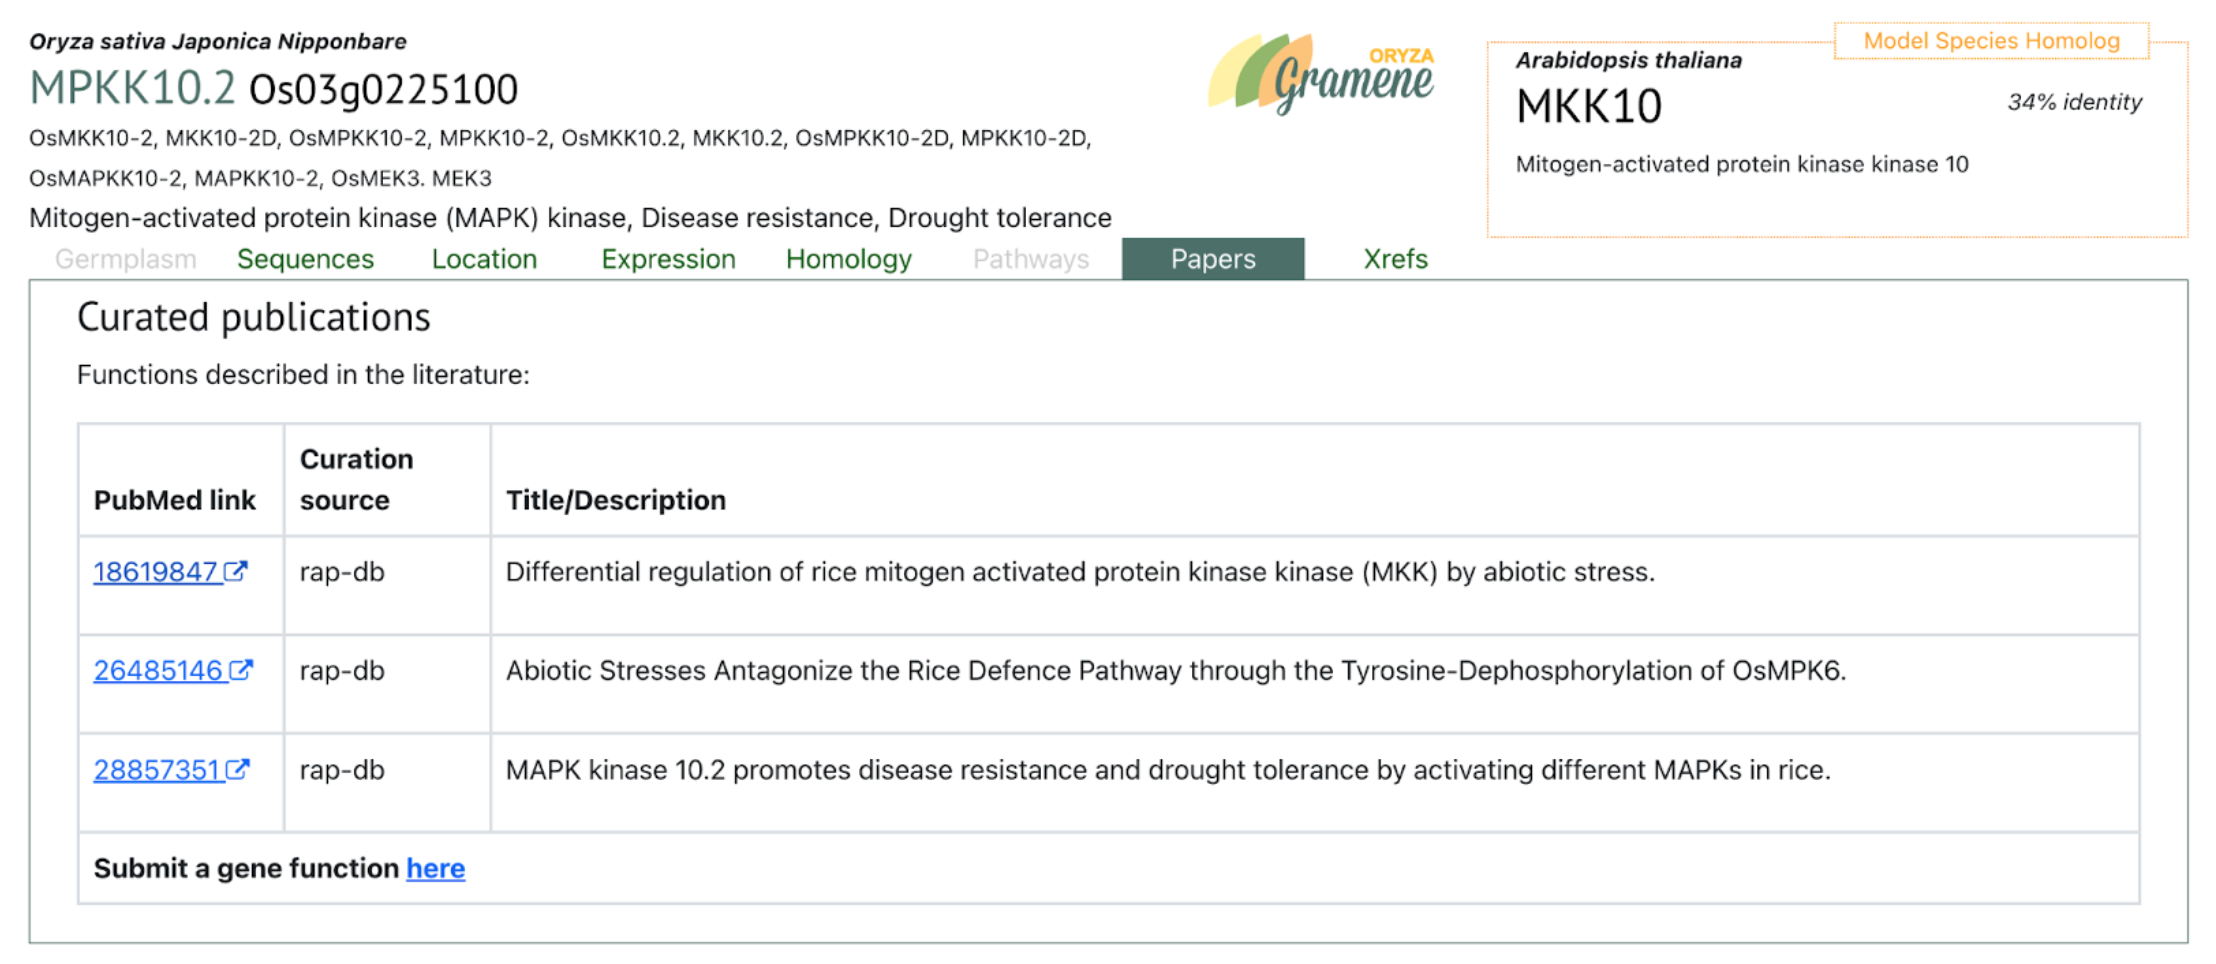
Task: Switch to the Sequences tab
Action: [x=305, y=259]
